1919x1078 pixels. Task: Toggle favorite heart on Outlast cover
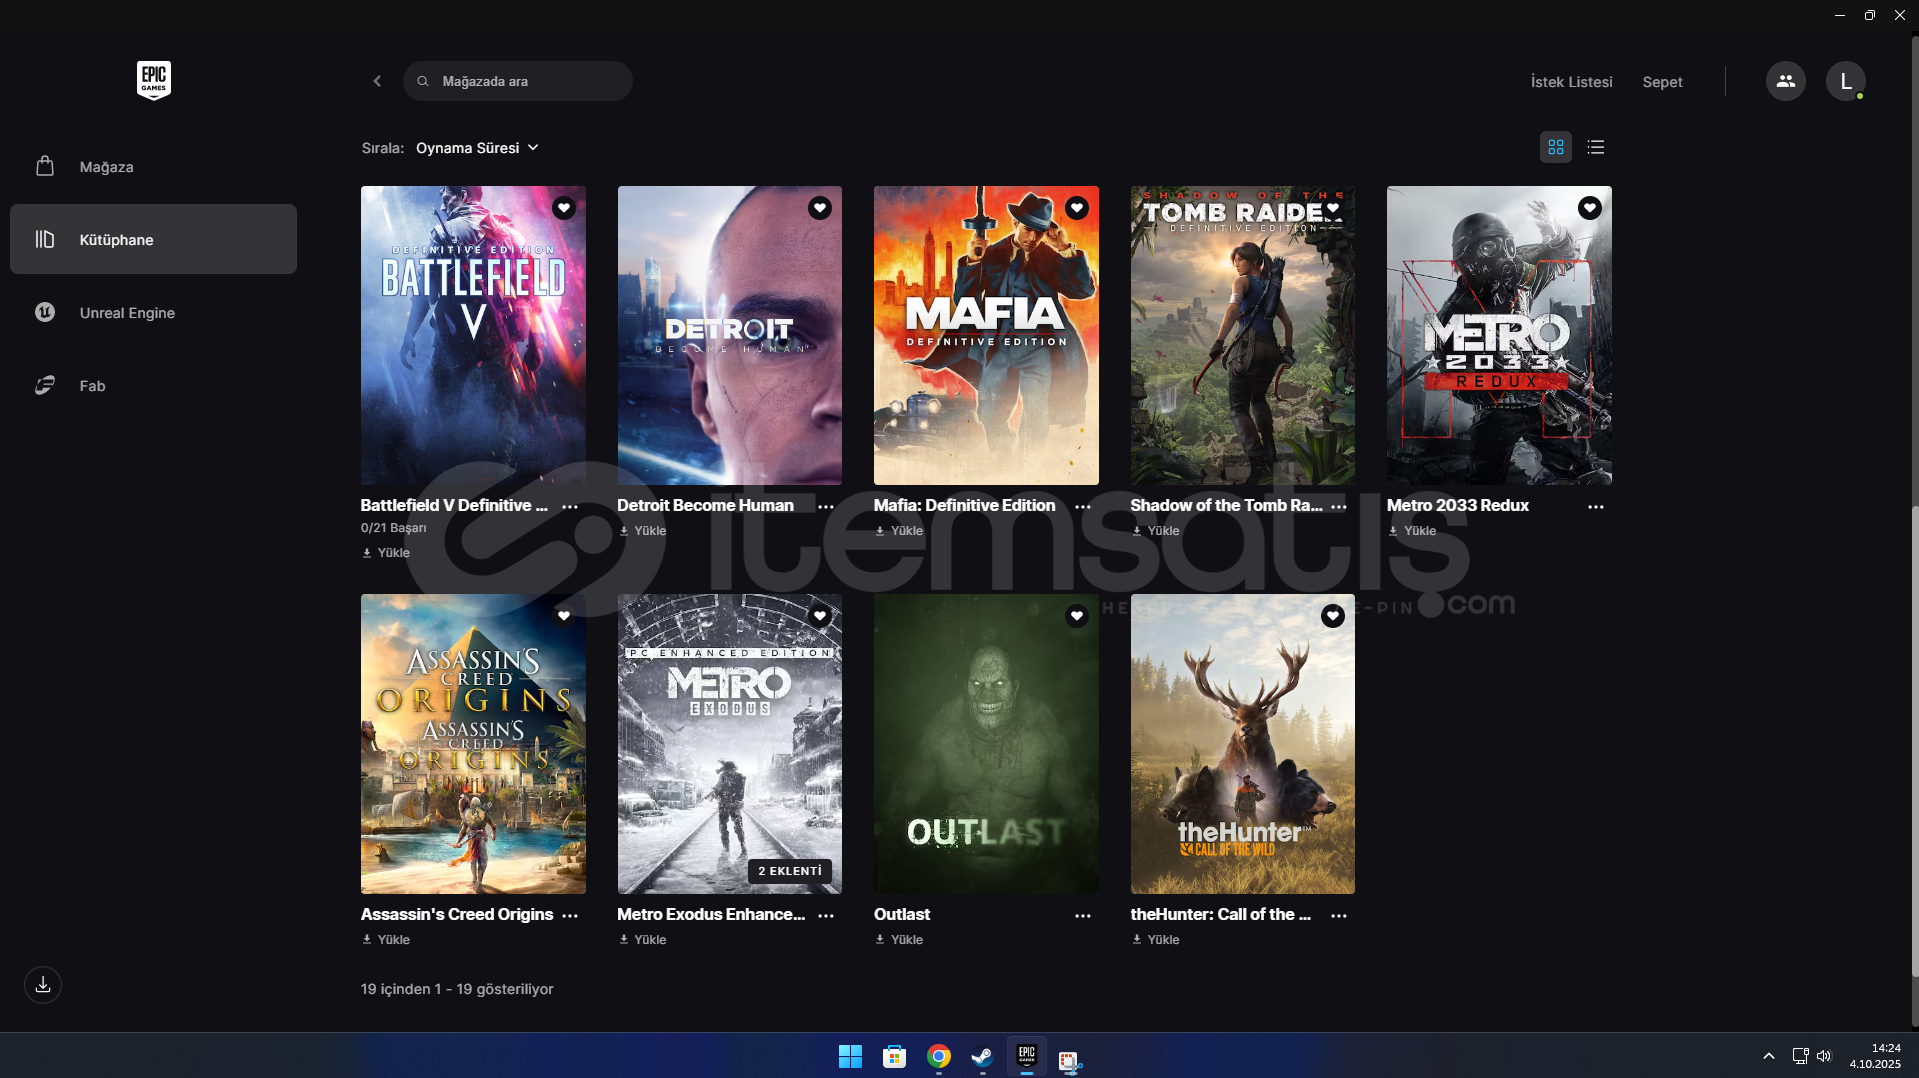1076,616
